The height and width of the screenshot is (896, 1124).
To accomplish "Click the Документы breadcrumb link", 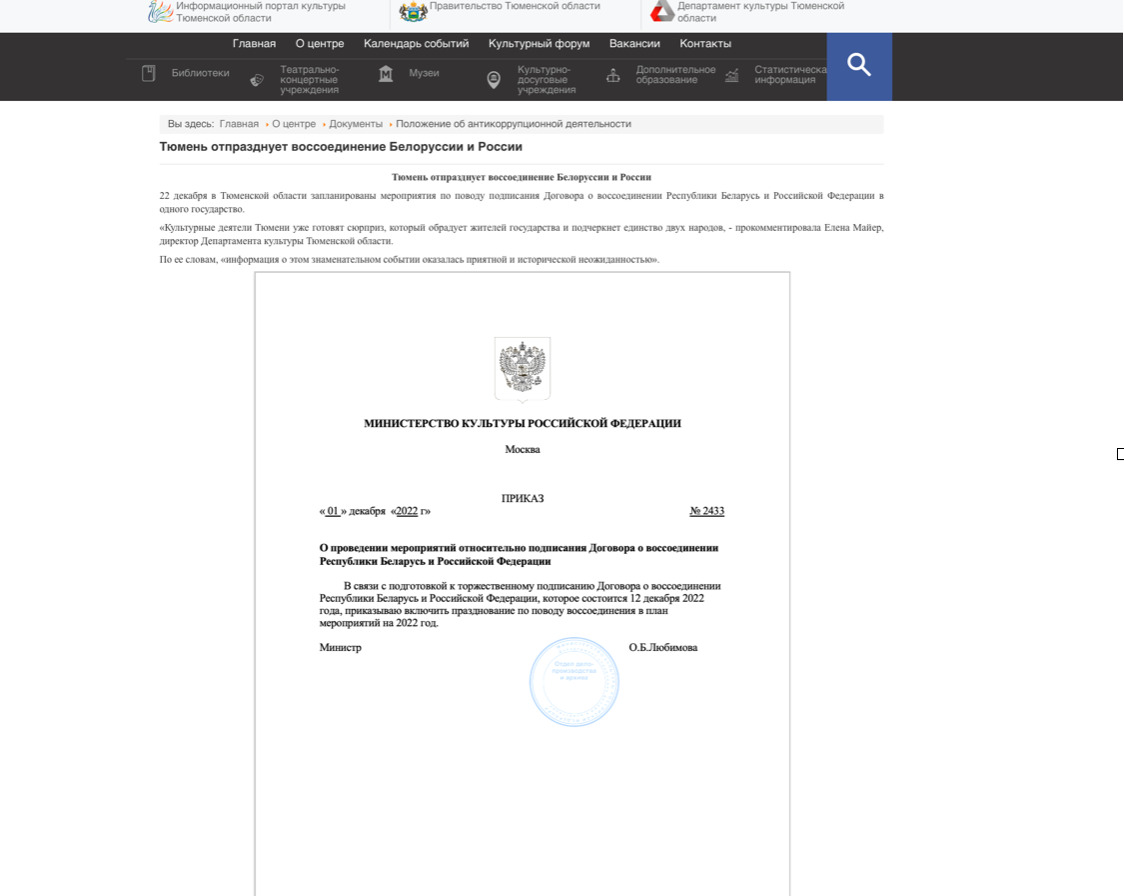I will click(x=356, y=124).
